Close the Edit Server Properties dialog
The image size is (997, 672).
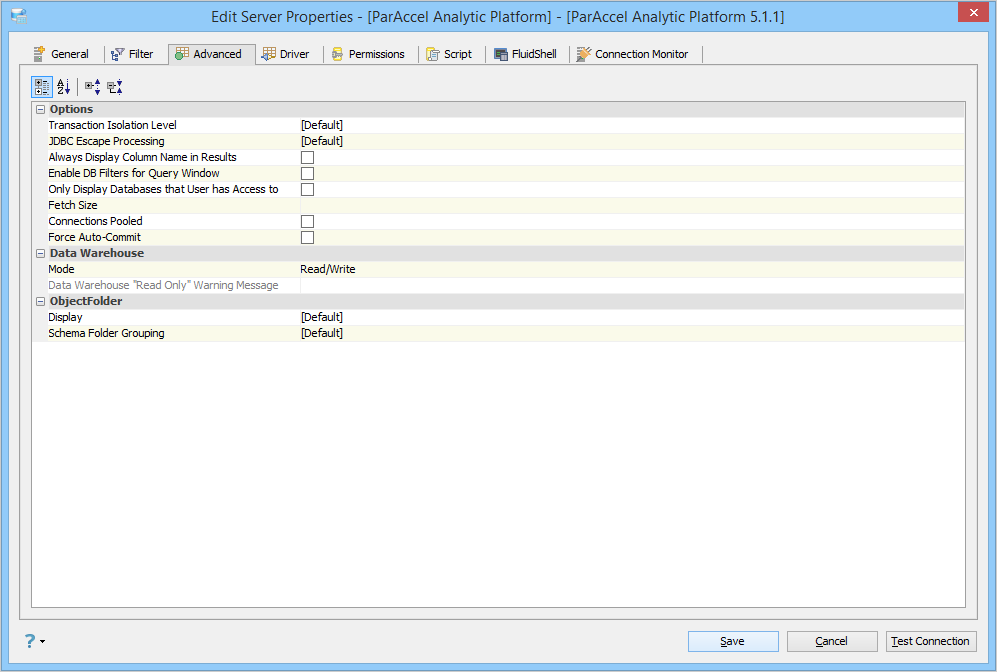(973, 12)
